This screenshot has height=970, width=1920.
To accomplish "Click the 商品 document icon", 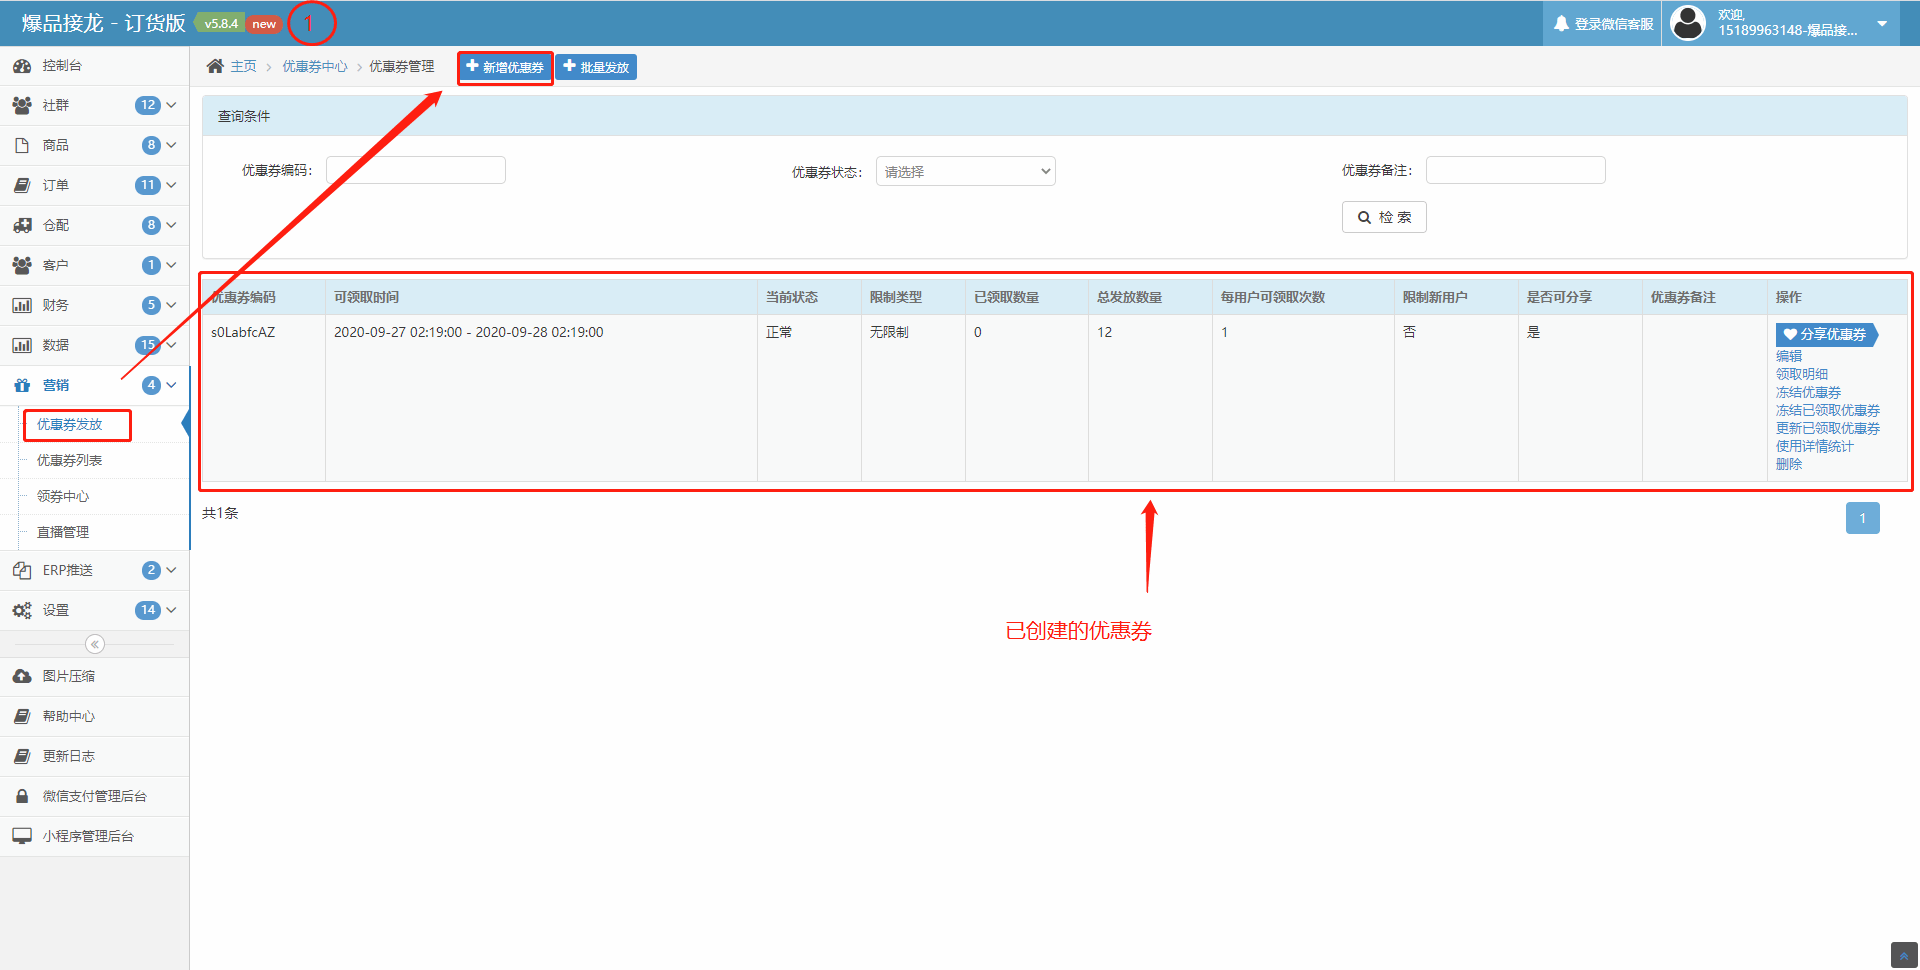I will [x=22, y=146].
